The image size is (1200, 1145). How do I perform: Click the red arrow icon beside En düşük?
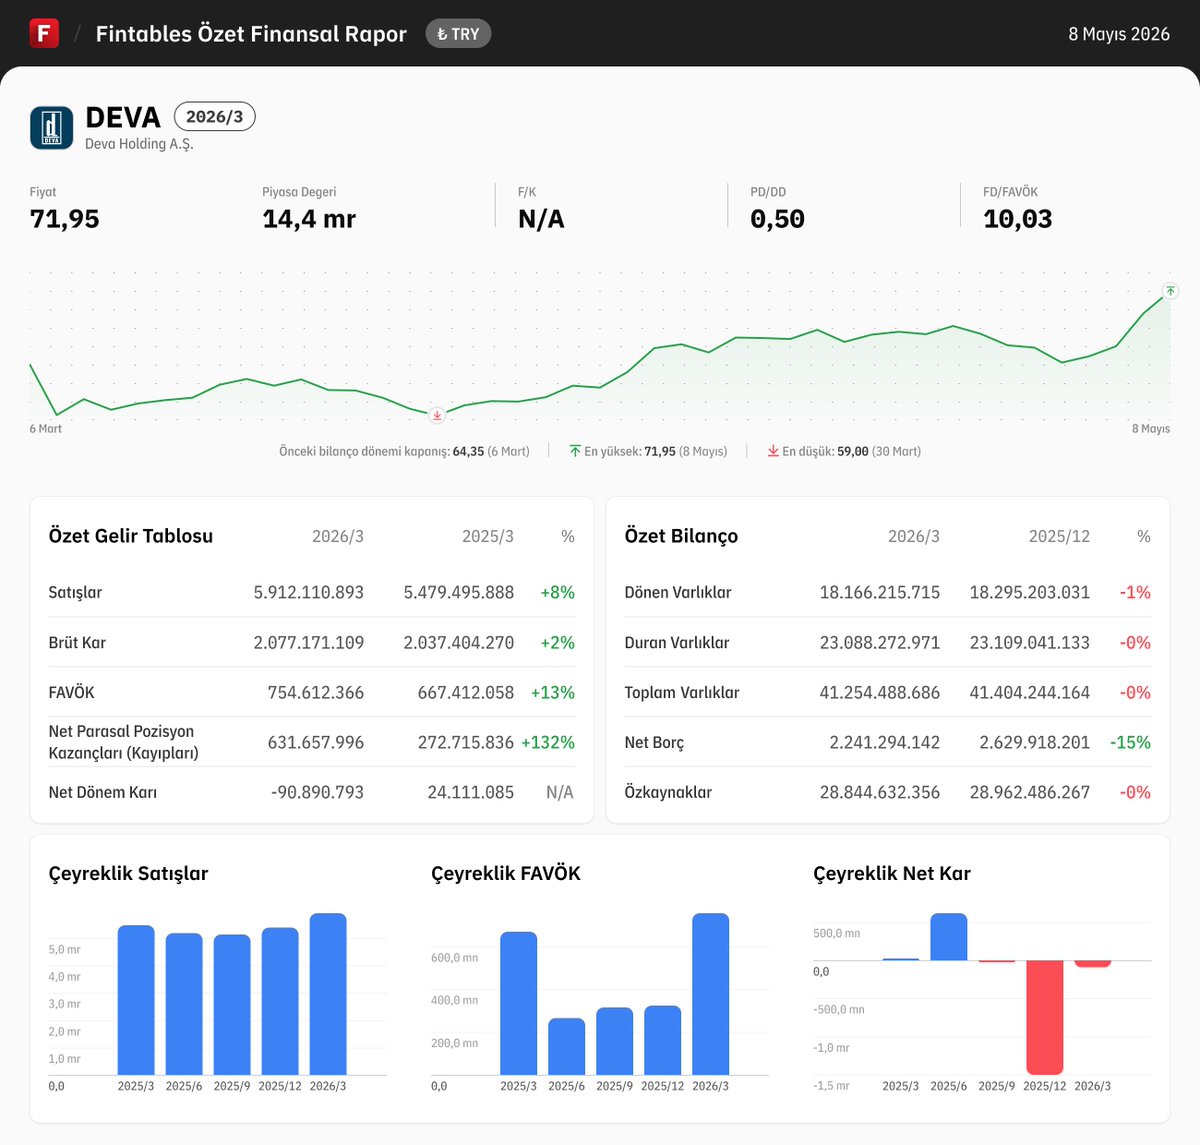click(773, 451)
